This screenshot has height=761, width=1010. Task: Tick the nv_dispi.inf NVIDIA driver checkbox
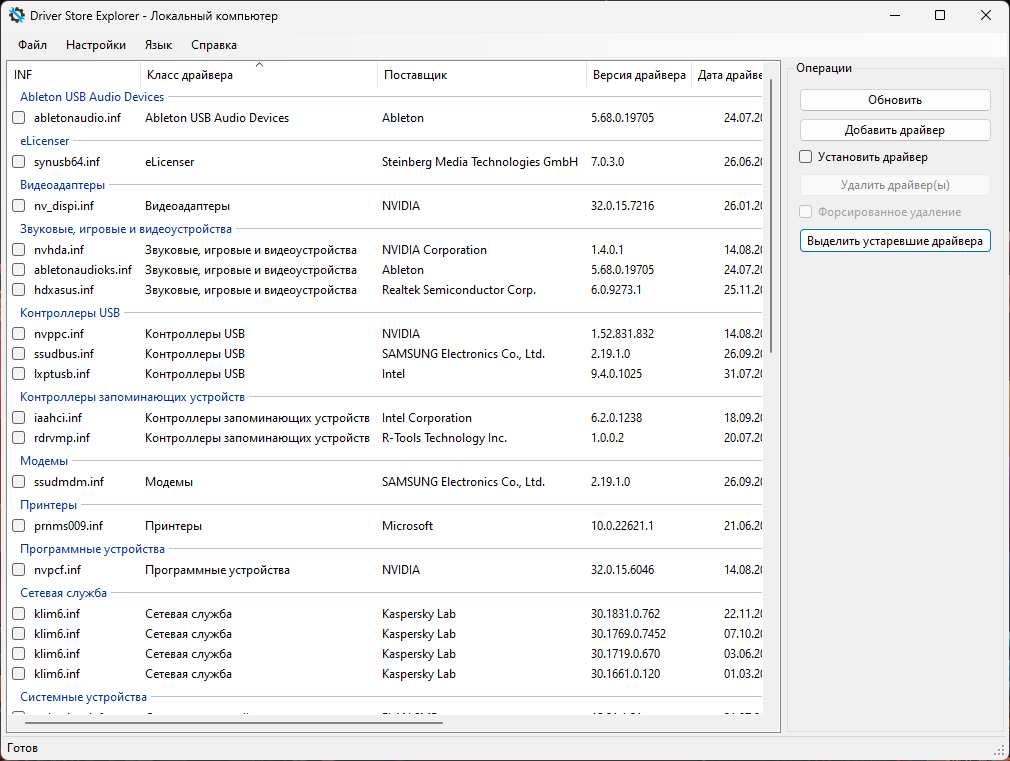[19, 206]
